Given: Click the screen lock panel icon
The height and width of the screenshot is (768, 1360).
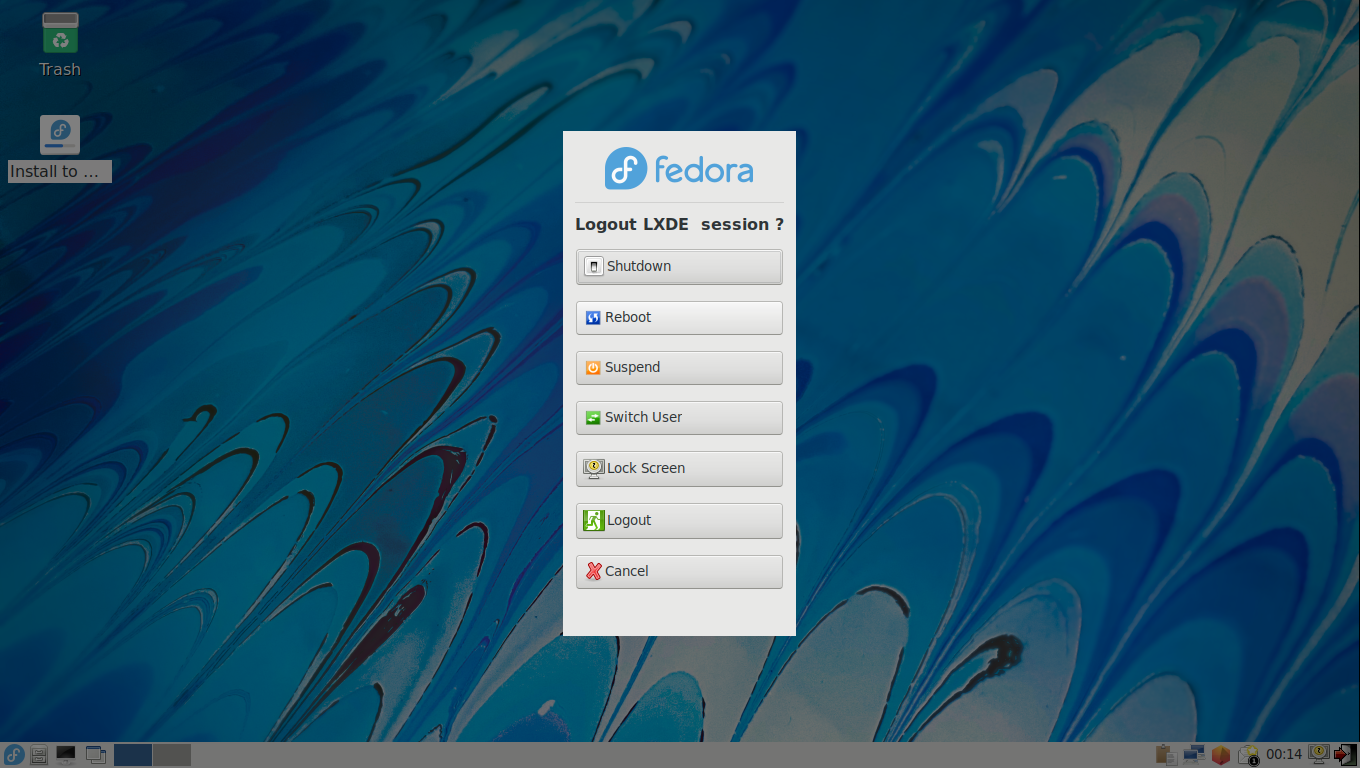Looking at the screenshot, I should click(1320, 755).
